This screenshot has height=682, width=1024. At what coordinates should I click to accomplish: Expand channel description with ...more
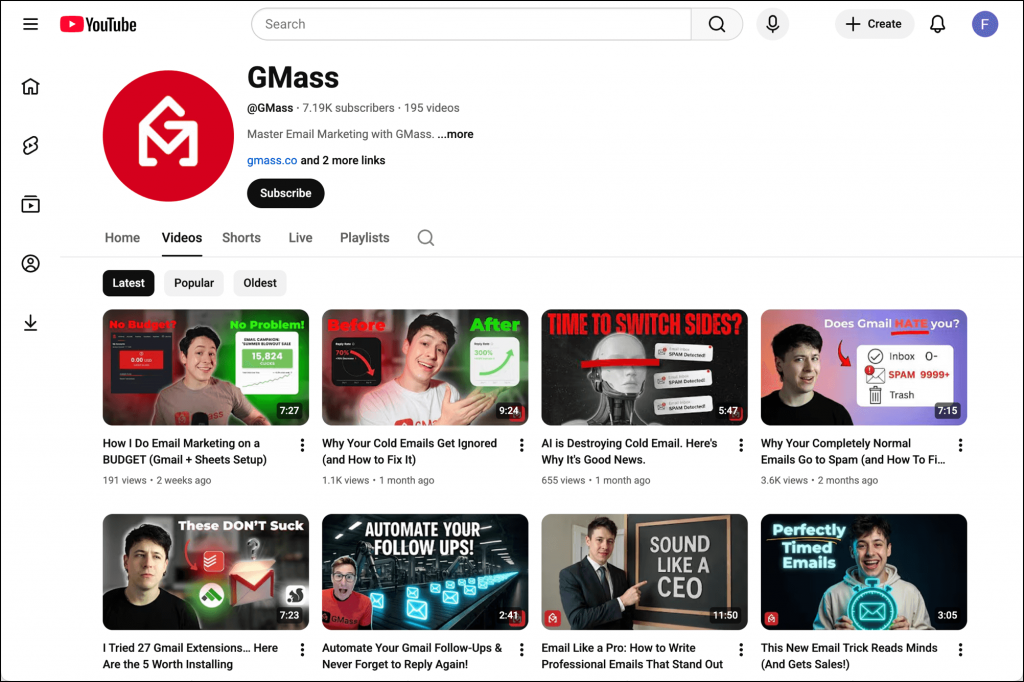pos(455,134)
